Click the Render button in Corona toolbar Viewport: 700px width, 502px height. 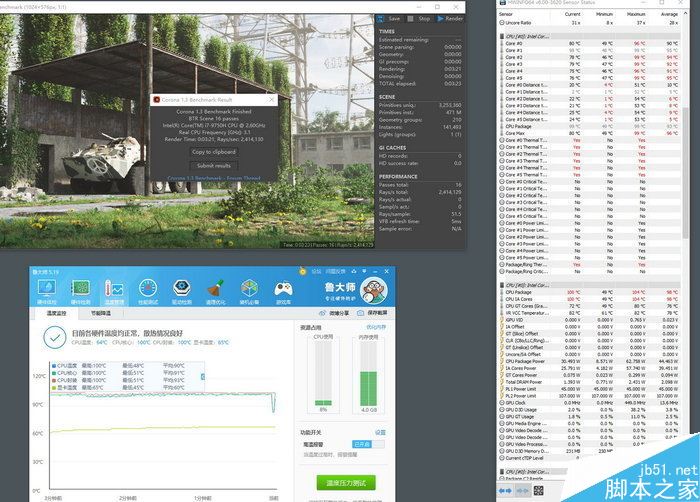click(x=450, y=19)
